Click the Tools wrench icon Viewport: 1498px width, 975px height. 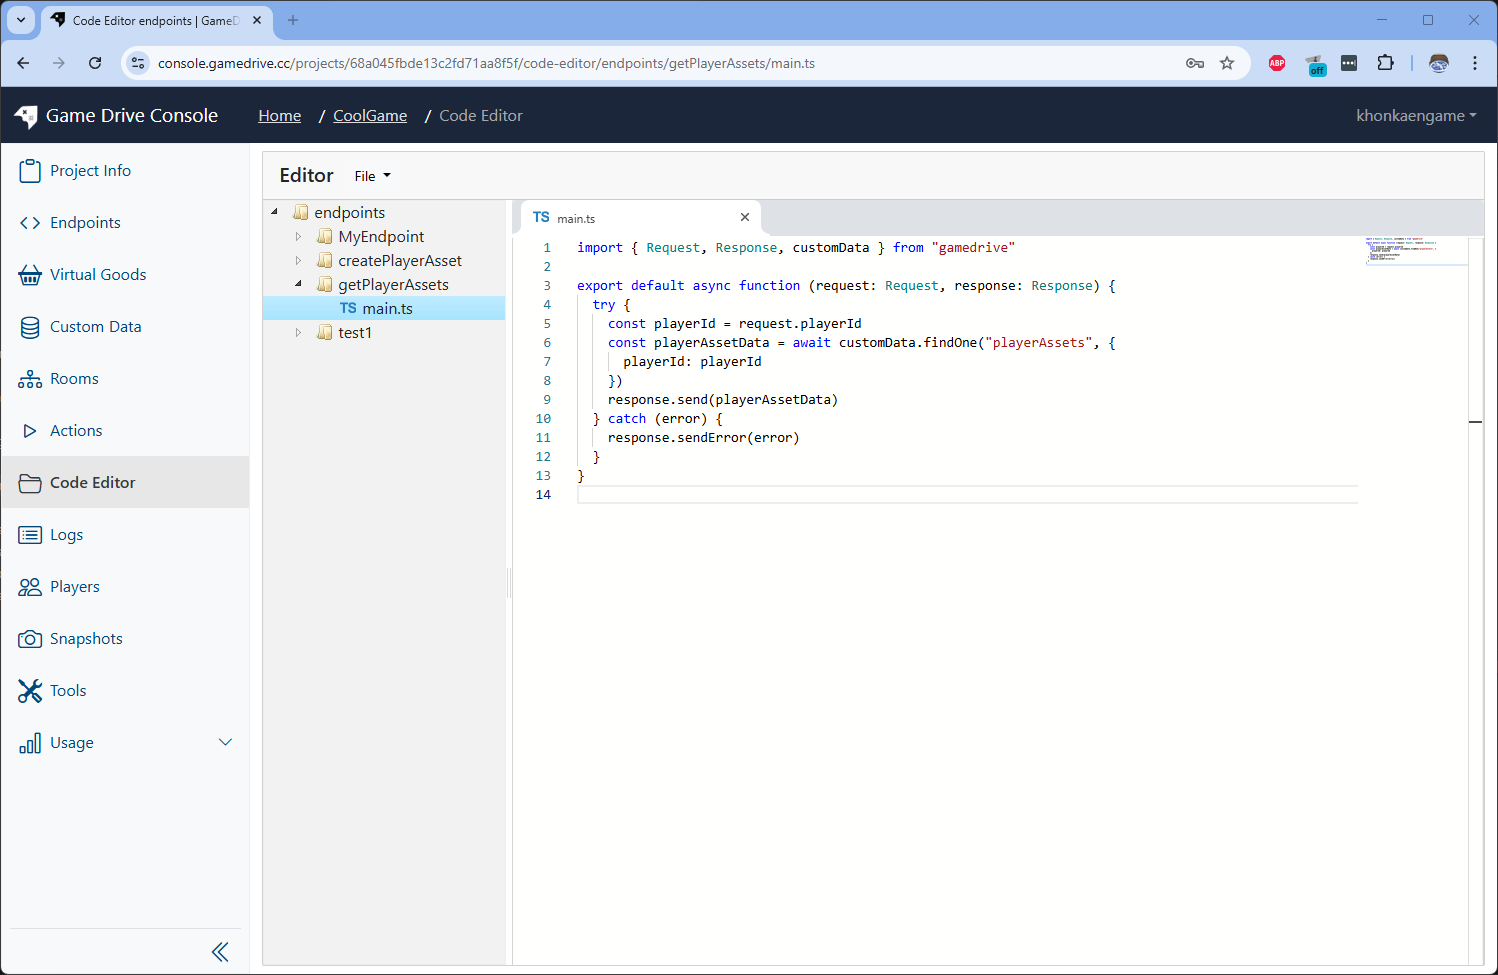pyautogui.click(x=30, y=691)
